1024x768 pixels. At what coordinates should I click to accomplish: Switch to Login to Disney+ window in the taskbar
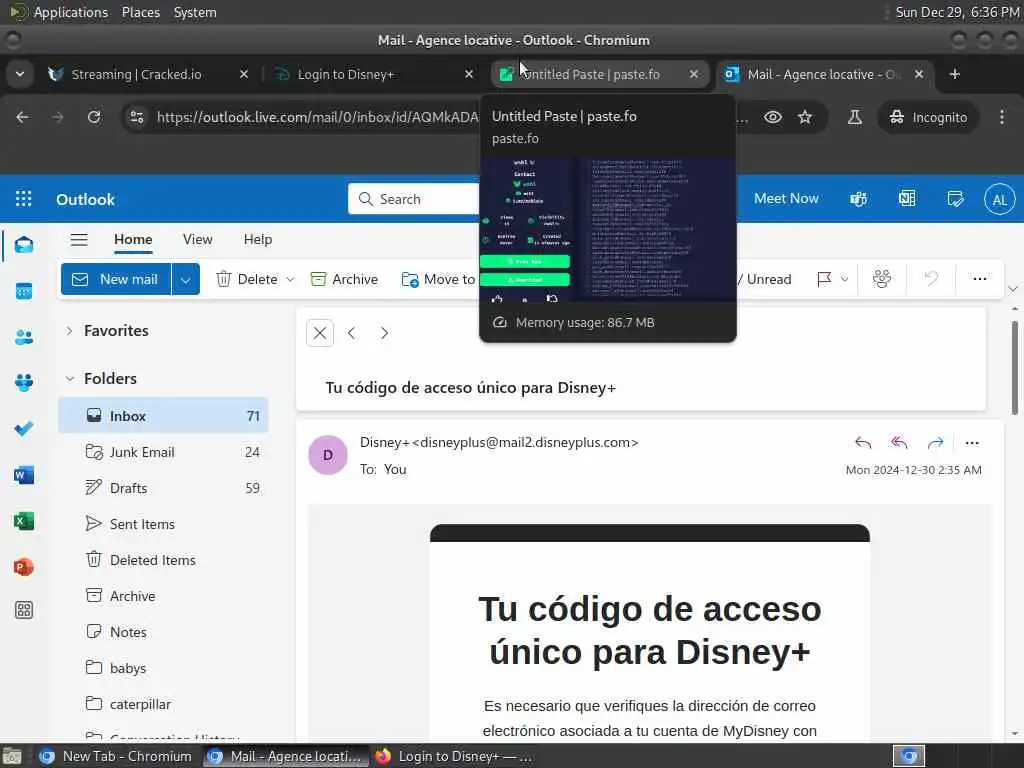(455, 756)
